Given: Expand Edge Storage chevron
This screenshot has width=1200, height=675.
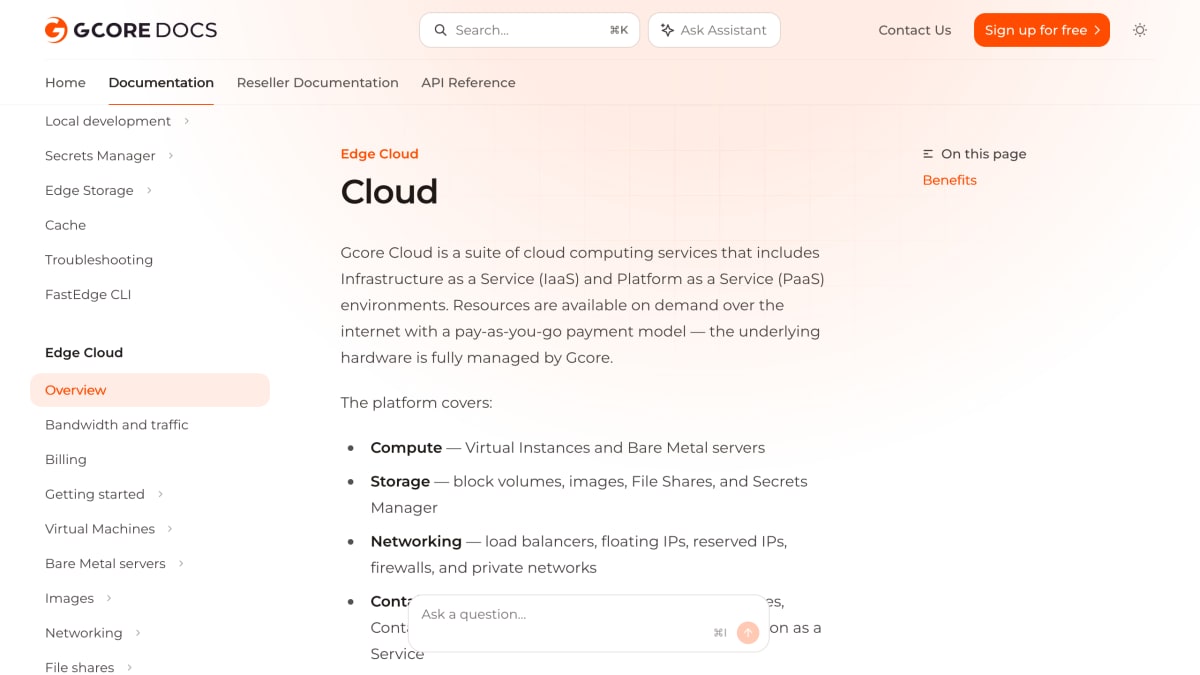Looking at the screenshot, I should 149,191.
